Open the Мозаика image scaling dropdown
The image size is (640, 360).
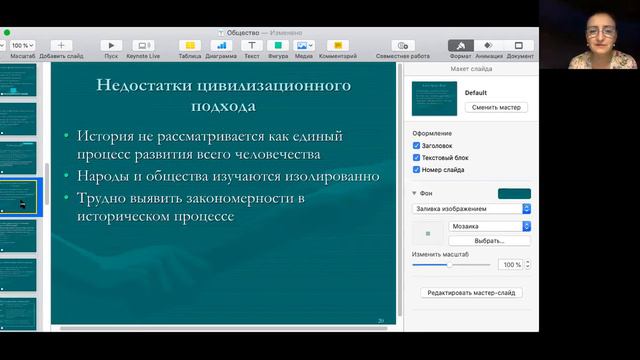[x=490, y=226]
